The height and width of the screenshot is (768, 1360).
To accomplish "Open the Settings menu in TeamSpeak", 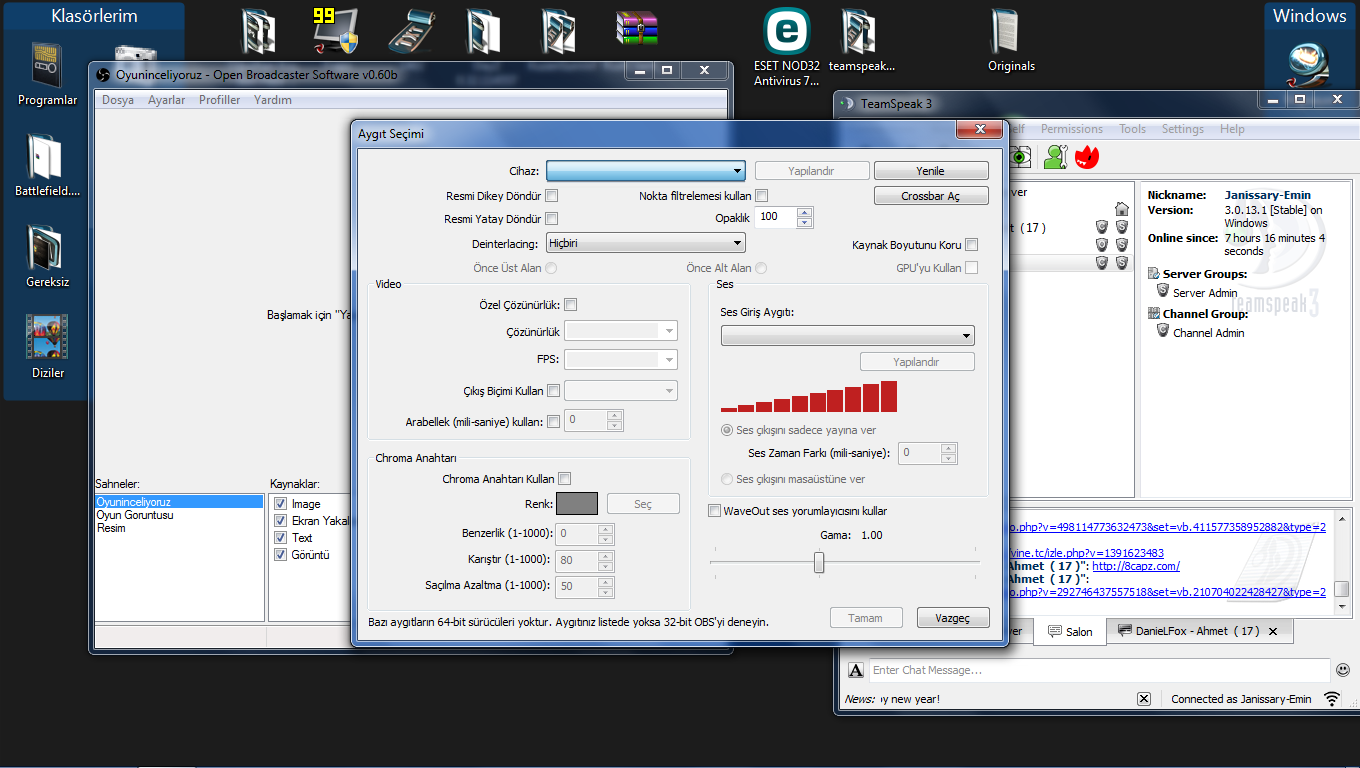I will point(1183,129).
